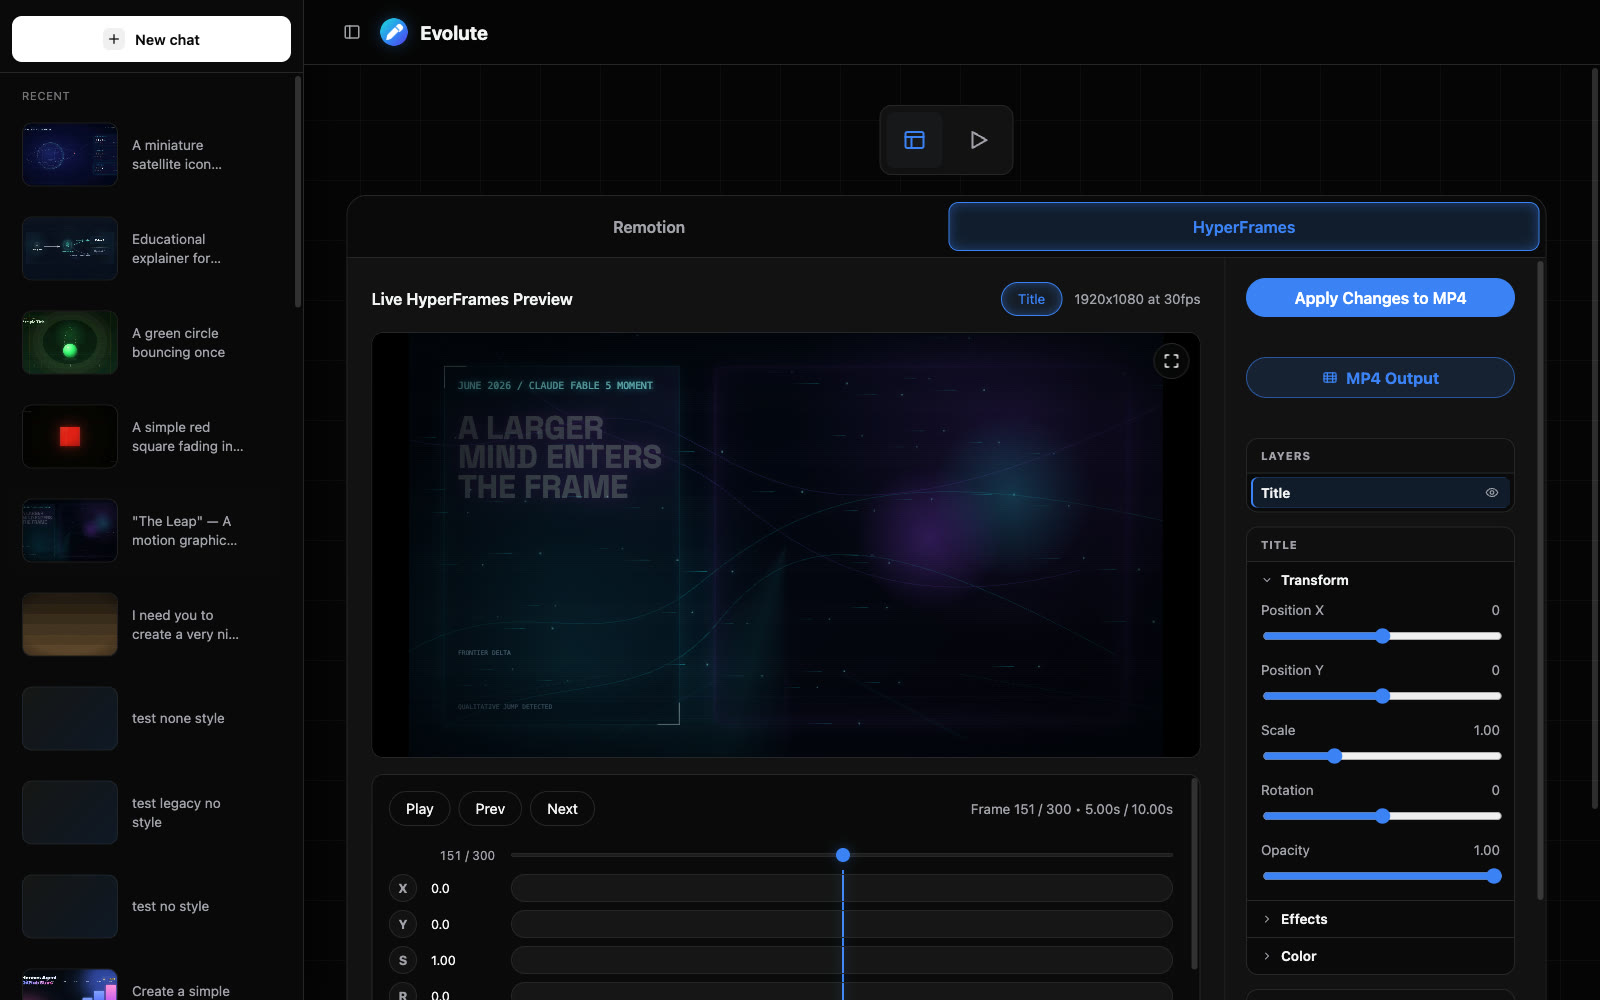Open 'A simple red square' chat thumbnail

tap(70, 437)
